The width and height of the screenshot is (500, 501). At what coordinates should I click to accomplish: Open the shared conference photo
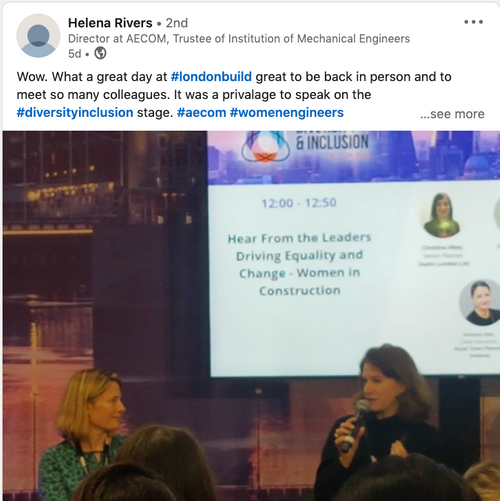point(251,316)
